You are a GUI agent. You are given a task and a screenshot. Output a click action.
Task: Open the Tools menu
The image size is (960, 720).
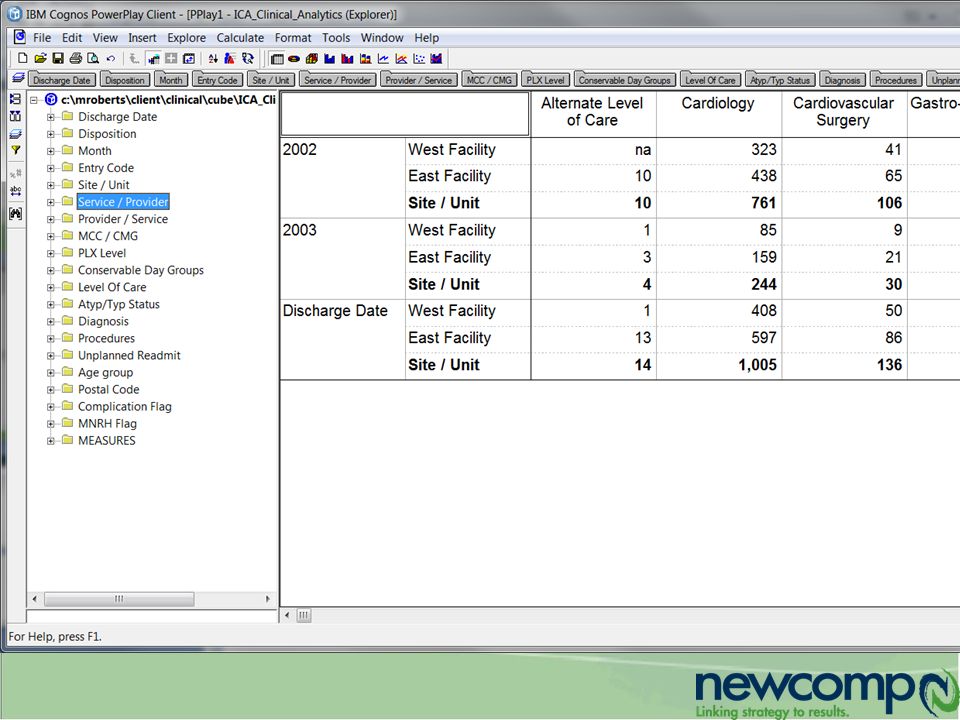336,38
